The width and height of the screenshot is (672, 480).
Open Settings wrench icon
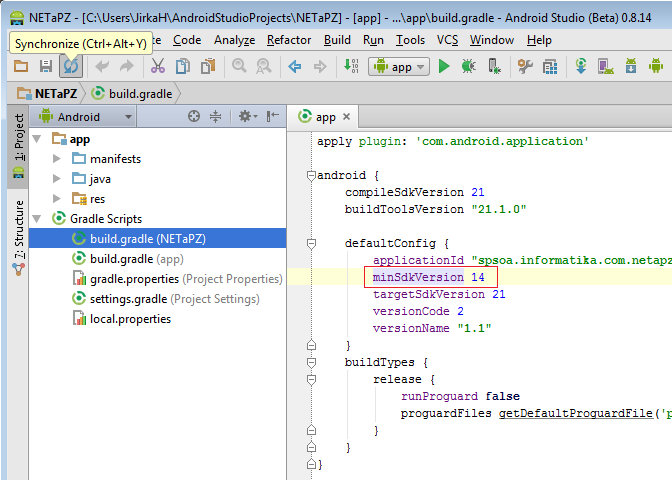click(525, 66)
